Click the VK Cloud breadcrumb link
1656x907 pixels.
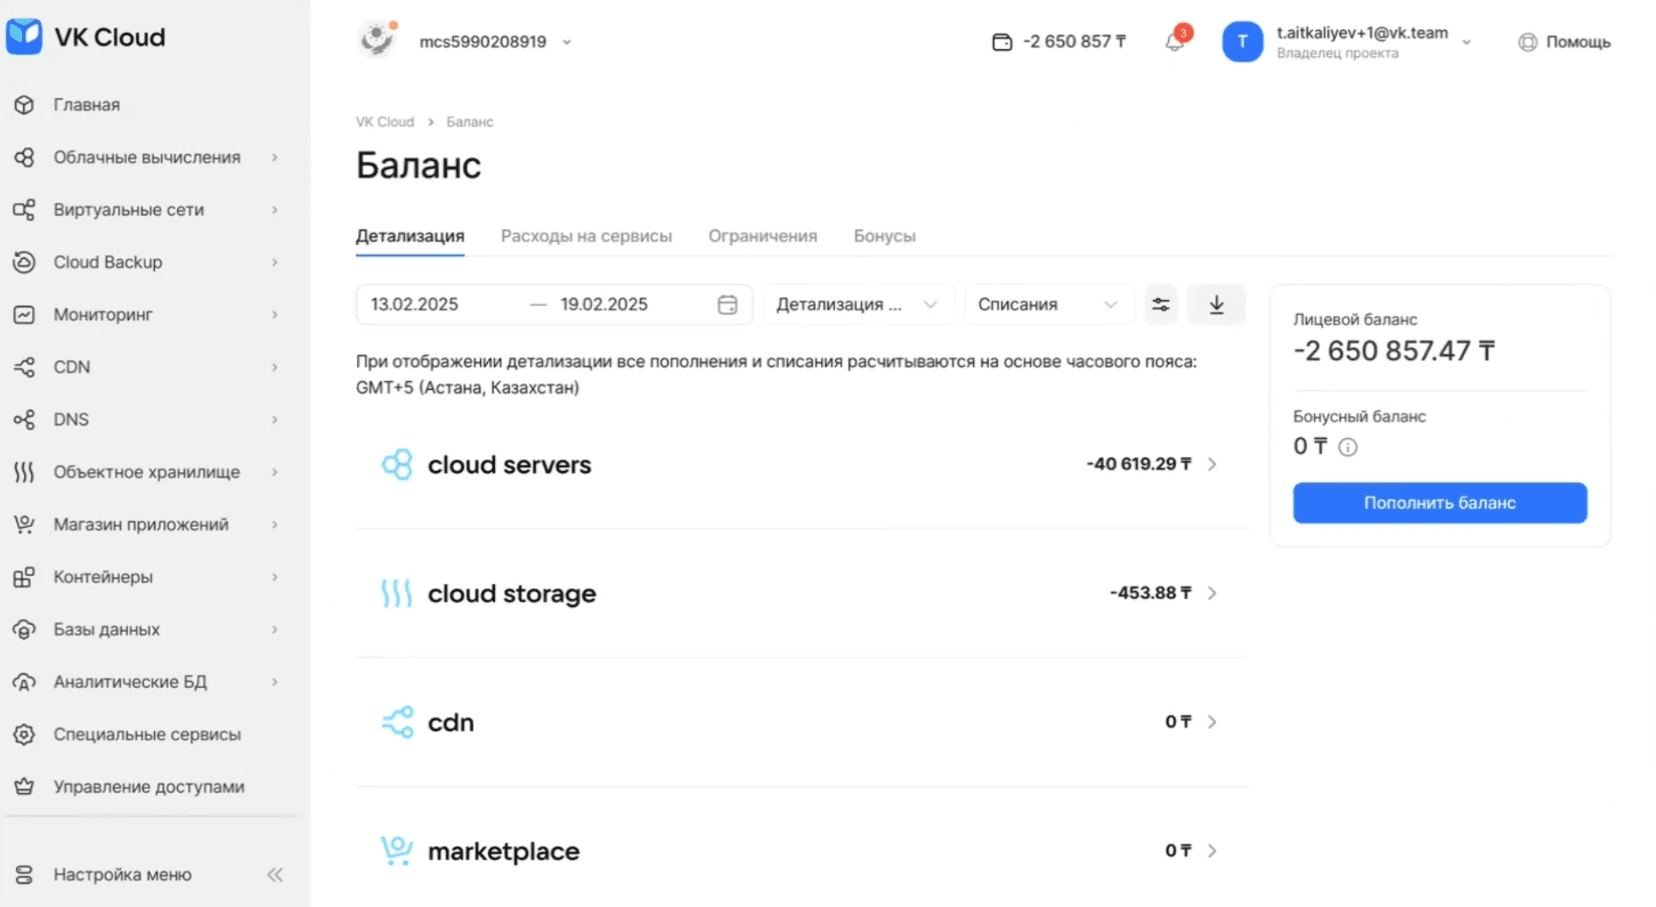(x=385, y=122)
